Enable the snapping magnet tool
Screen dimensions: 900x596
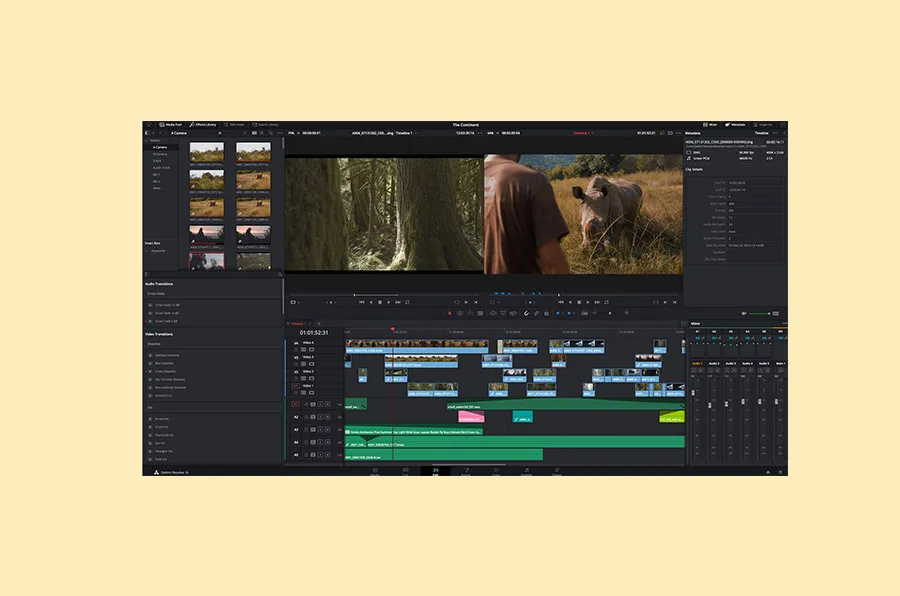coord(525,313)
